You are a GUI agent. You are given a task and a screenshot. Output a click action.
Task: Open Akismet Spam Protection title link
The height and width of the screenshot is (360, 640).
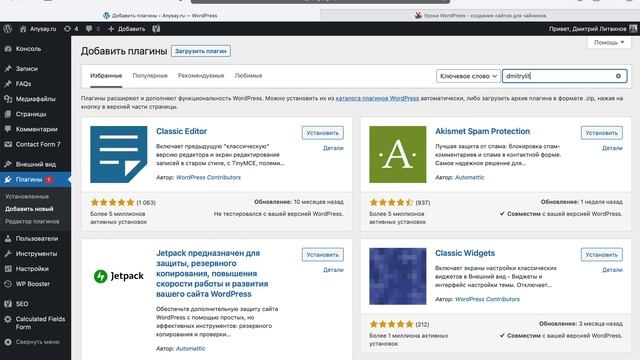tap(482, 131)
